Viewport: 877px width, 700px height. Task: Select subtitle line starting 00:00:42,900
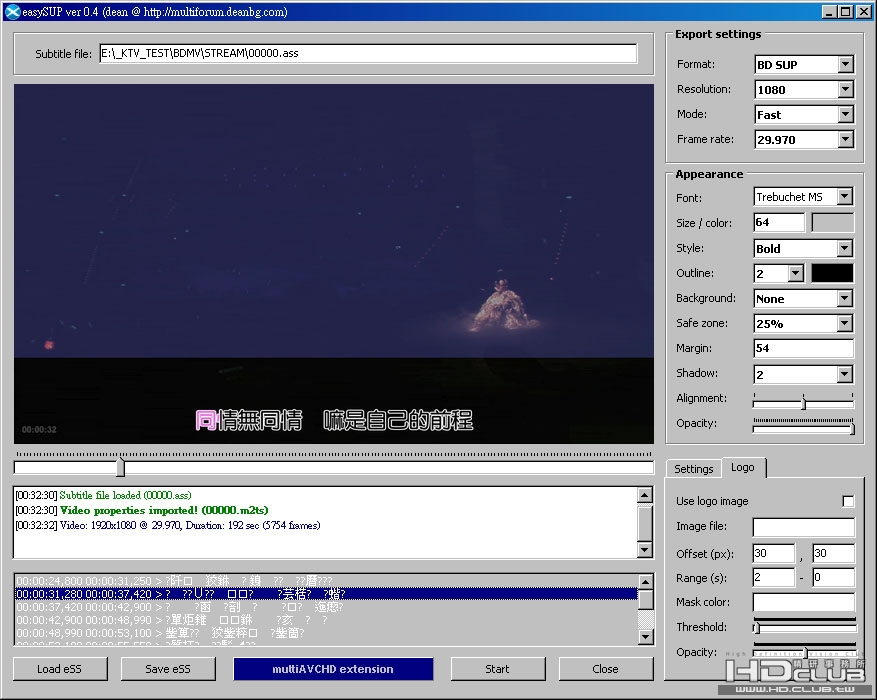[326, 620]
